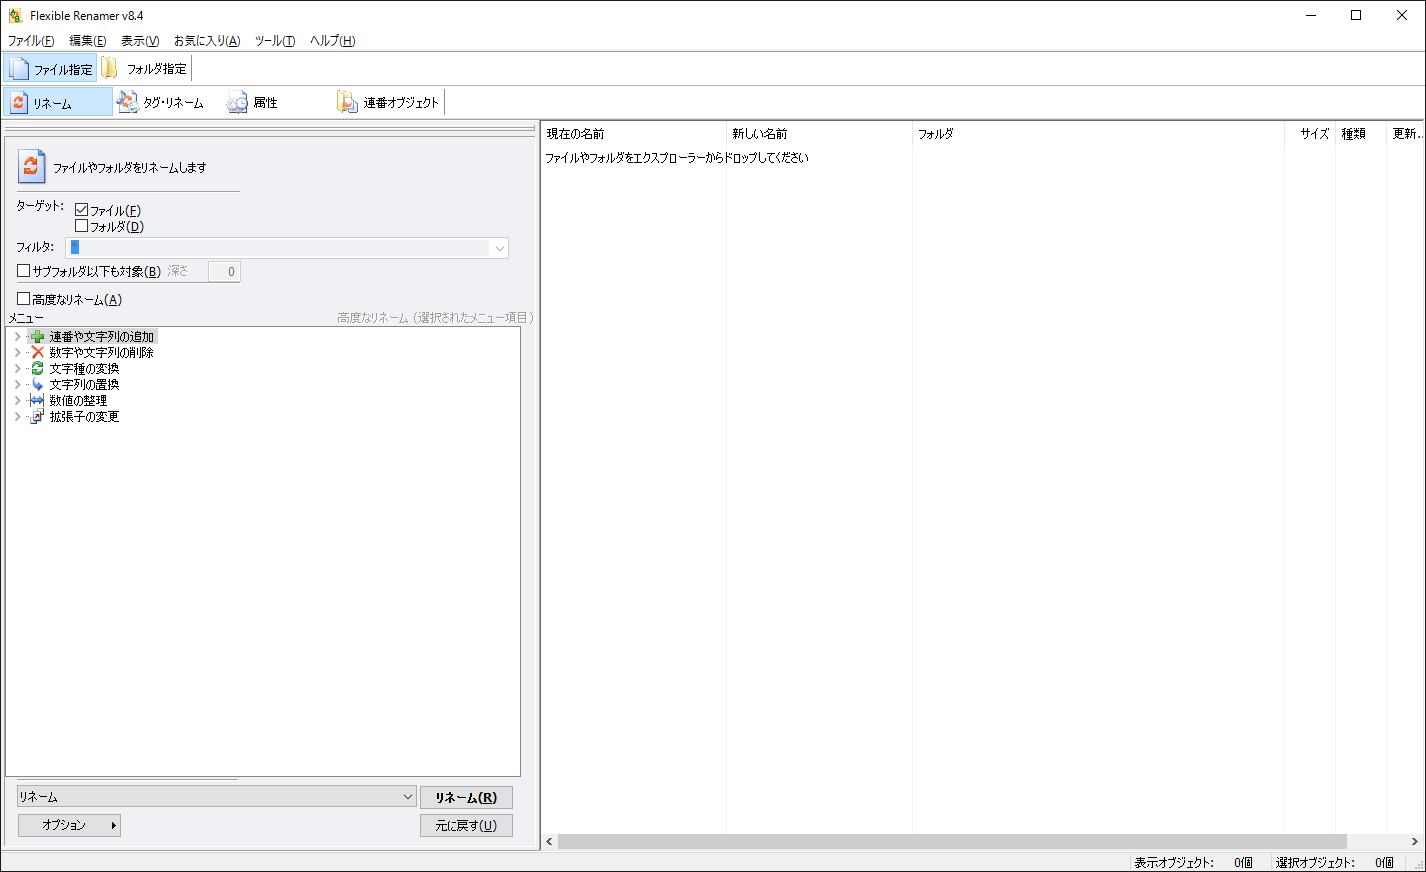Switch to the 属性 attributes tool
Image resolution: width=1426 pixels, height=872 pixels.
tap(238, 102)
